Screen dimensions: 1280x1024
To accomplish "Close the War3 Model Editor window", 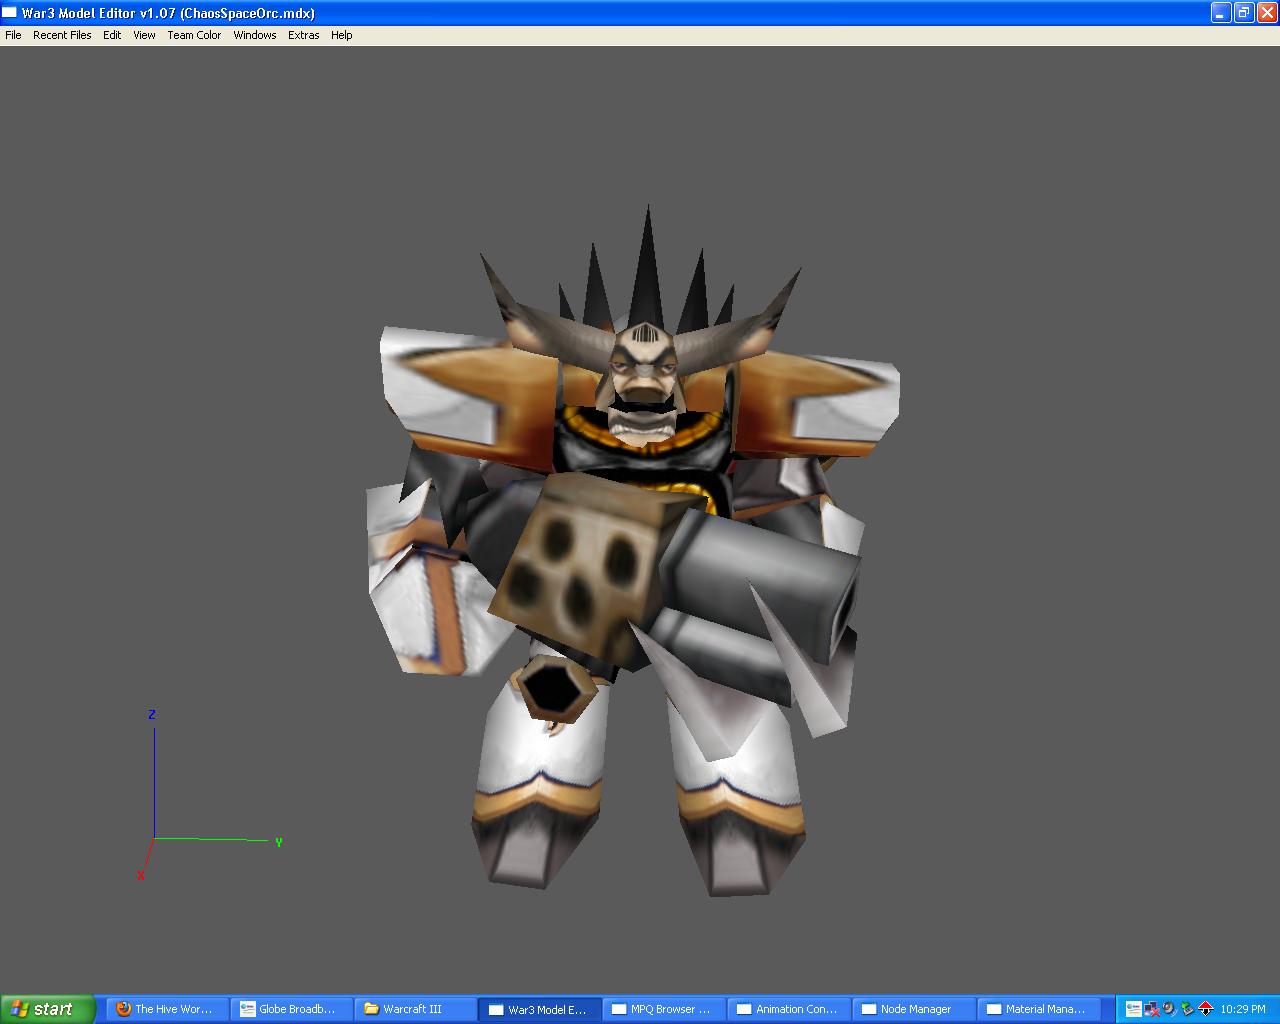I will point(1267,13).
